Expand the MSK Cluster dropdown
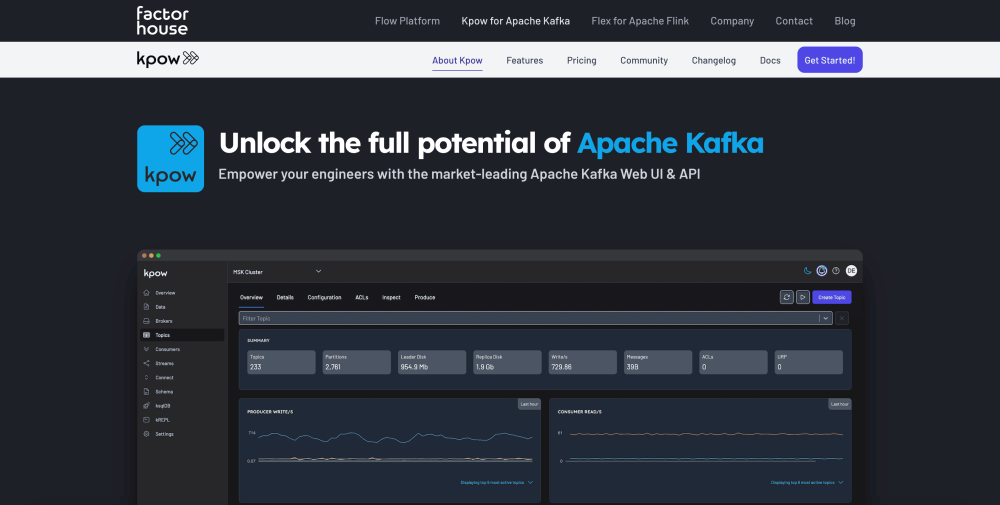 click(318, 270)
